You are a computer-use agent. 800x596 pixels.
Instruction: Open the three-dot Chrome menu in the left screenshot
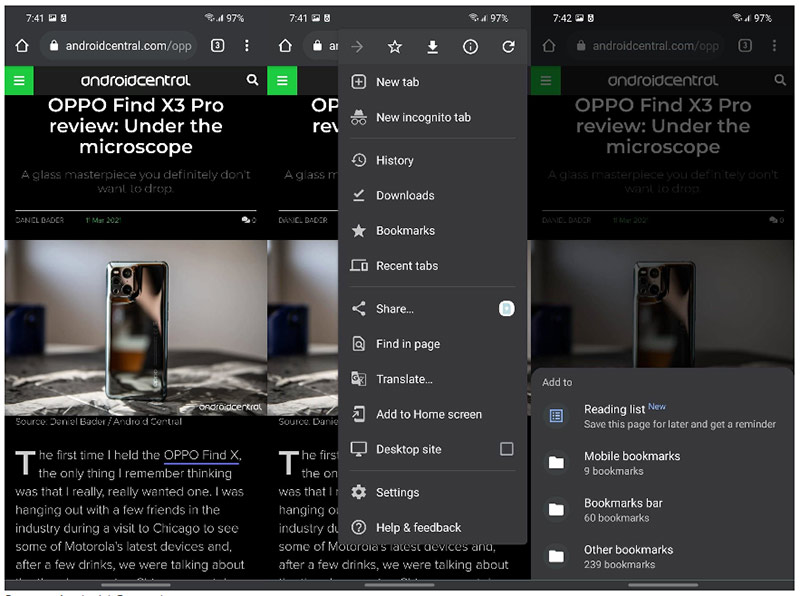(247, 46)
